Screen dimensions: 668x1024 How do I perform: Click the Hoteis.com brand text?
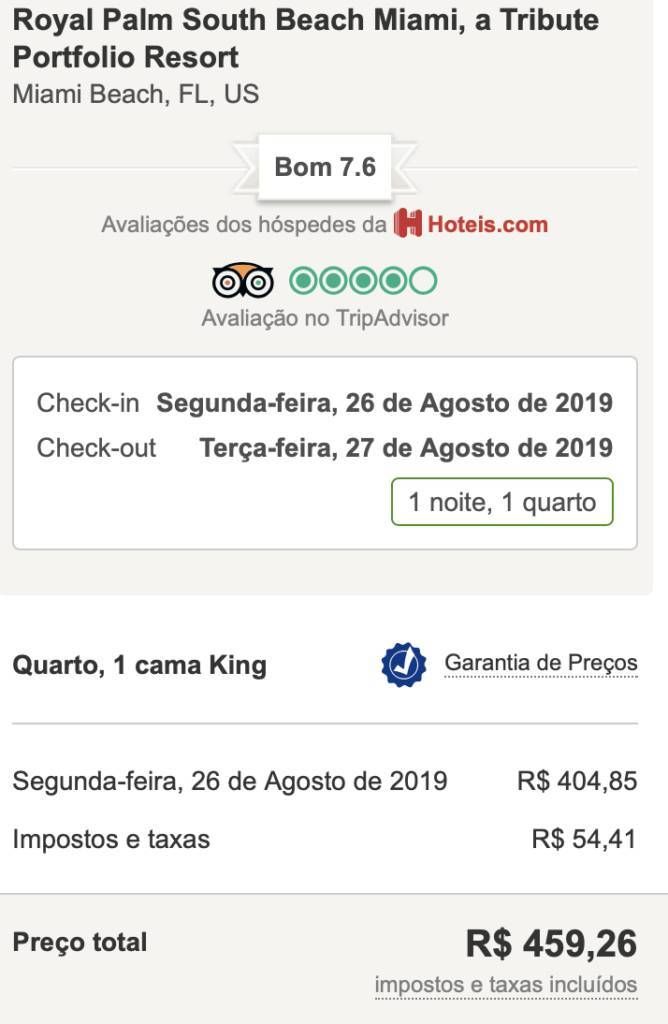point(488,224)
